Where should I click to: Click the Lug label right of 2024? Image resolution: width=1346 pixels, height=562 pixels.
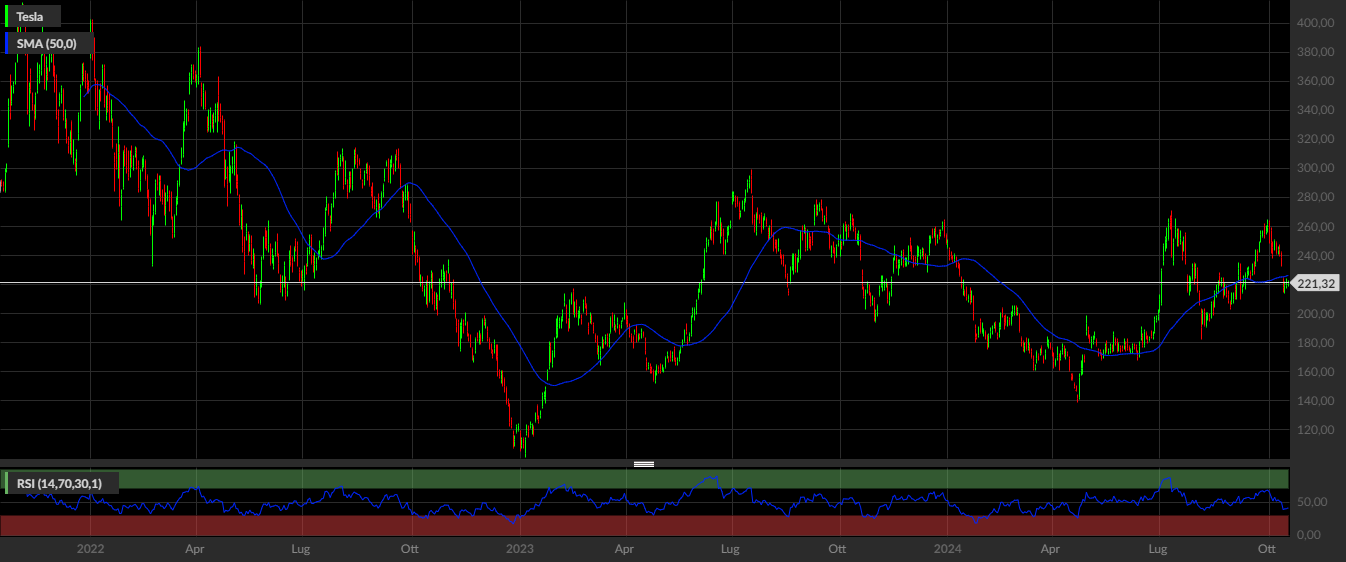(1158, 549)
